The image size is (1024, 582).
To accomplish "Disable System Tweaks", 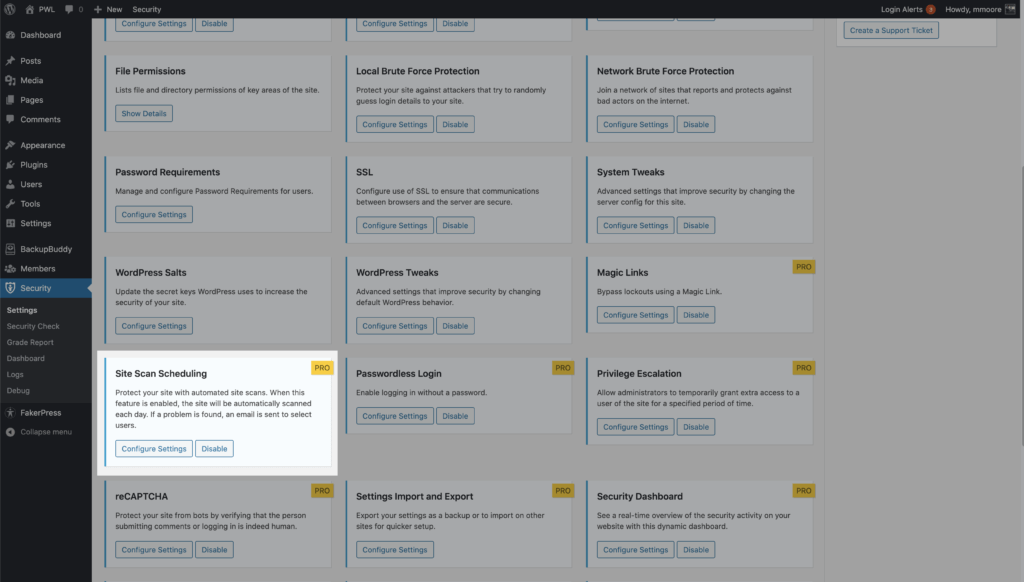I will pos(696,225).
